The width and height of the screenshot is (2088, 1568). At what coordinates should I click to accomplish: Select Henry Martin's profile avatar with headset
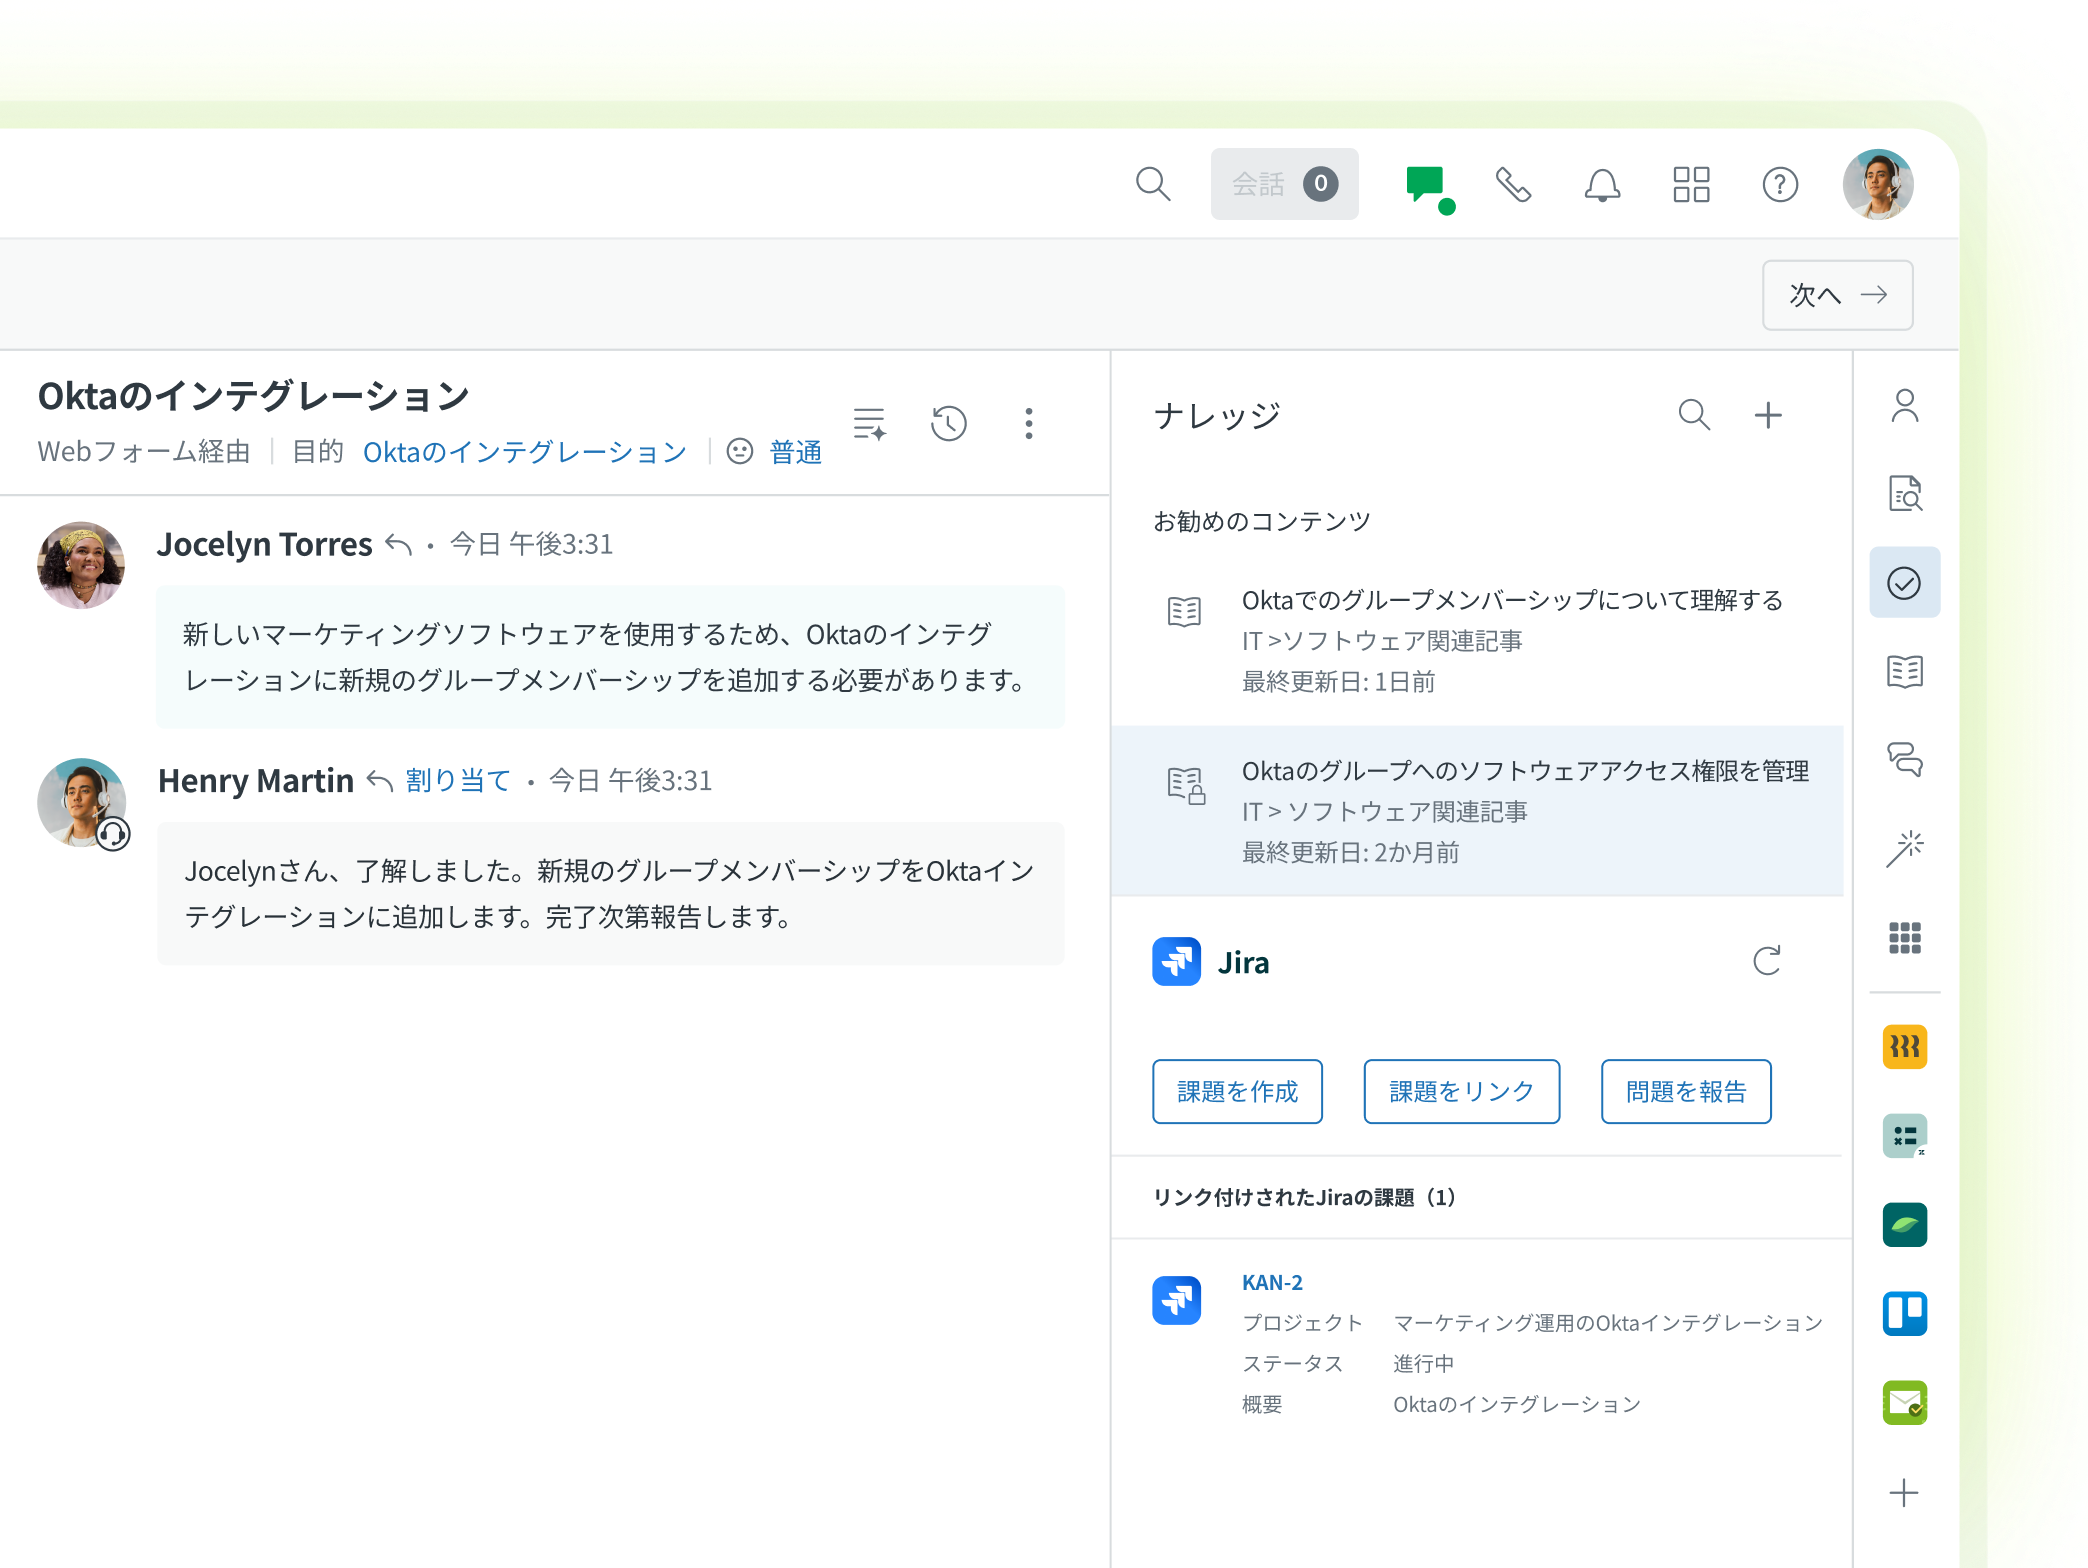pyautogui.click(x=82, y=802)
